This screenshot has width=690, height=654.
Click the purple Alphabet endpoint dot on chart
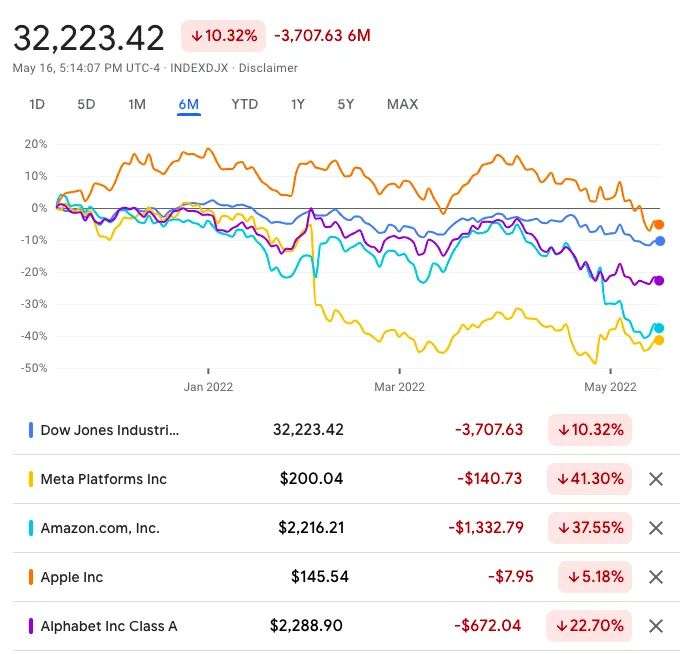[658, 281]
